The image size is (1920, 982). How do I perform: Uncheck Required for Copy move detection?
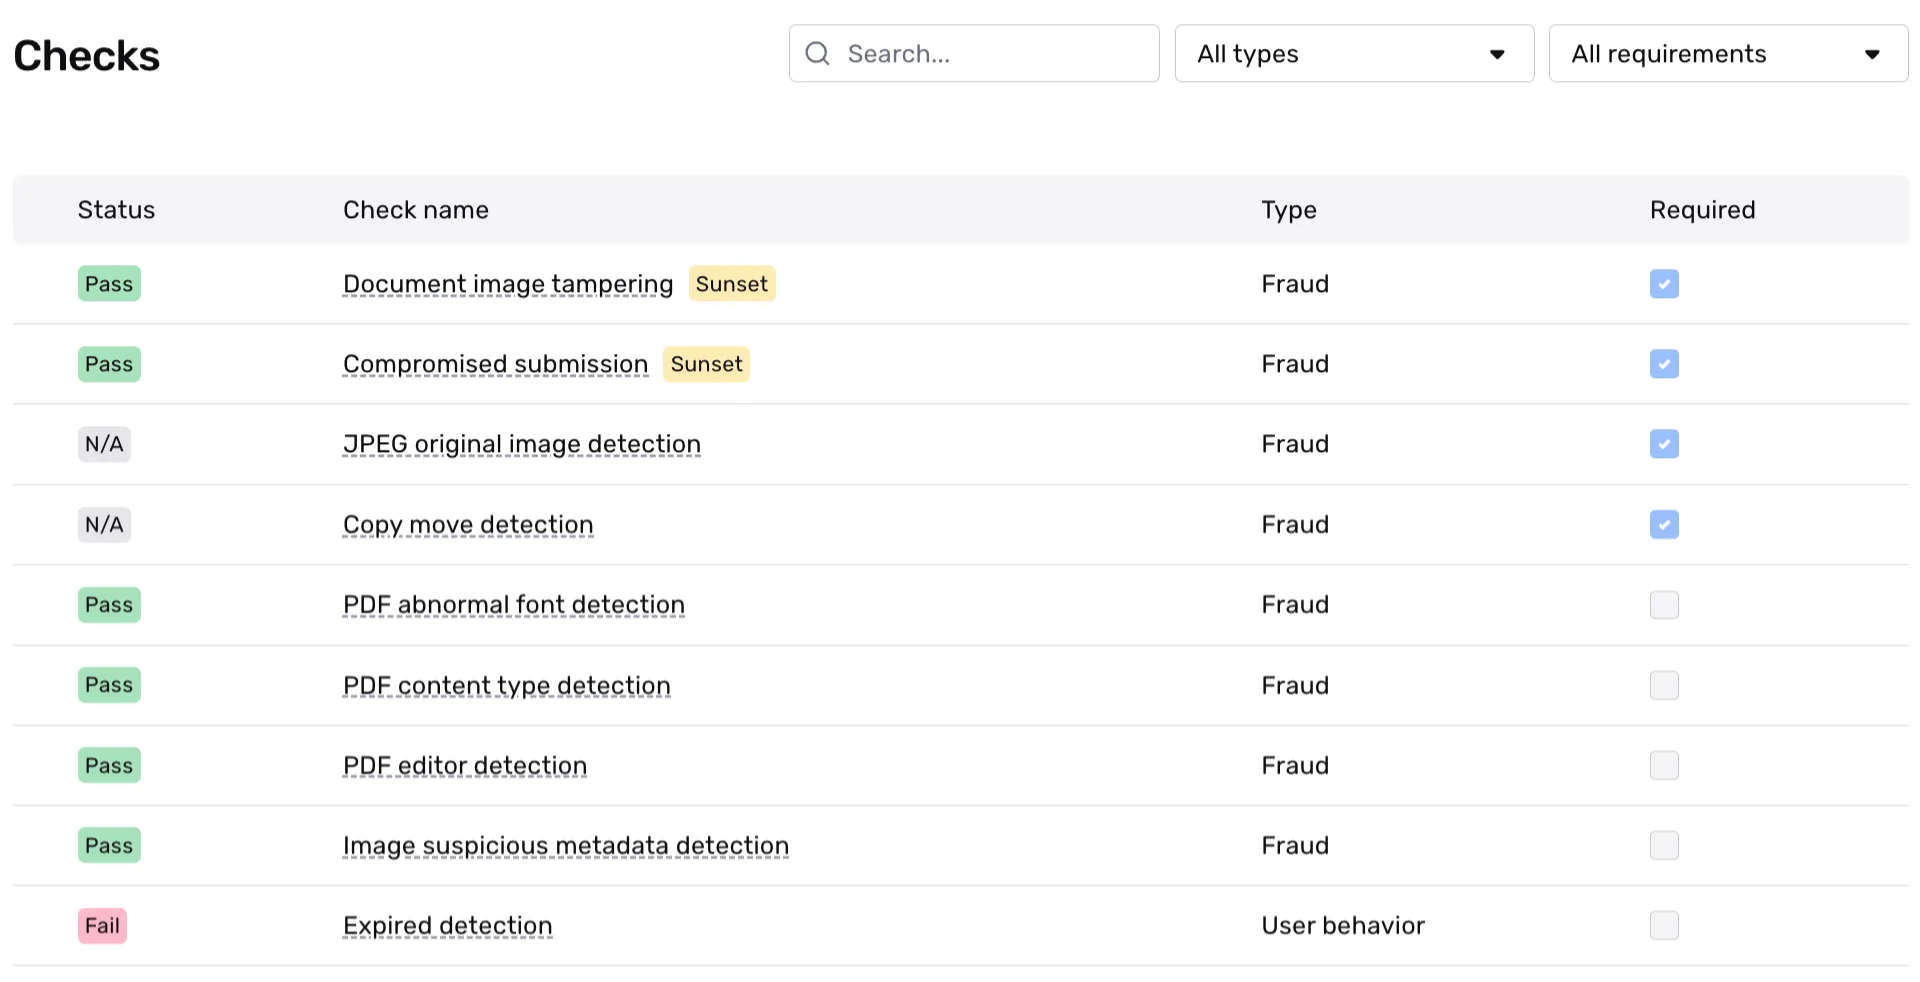[1664, 525]
